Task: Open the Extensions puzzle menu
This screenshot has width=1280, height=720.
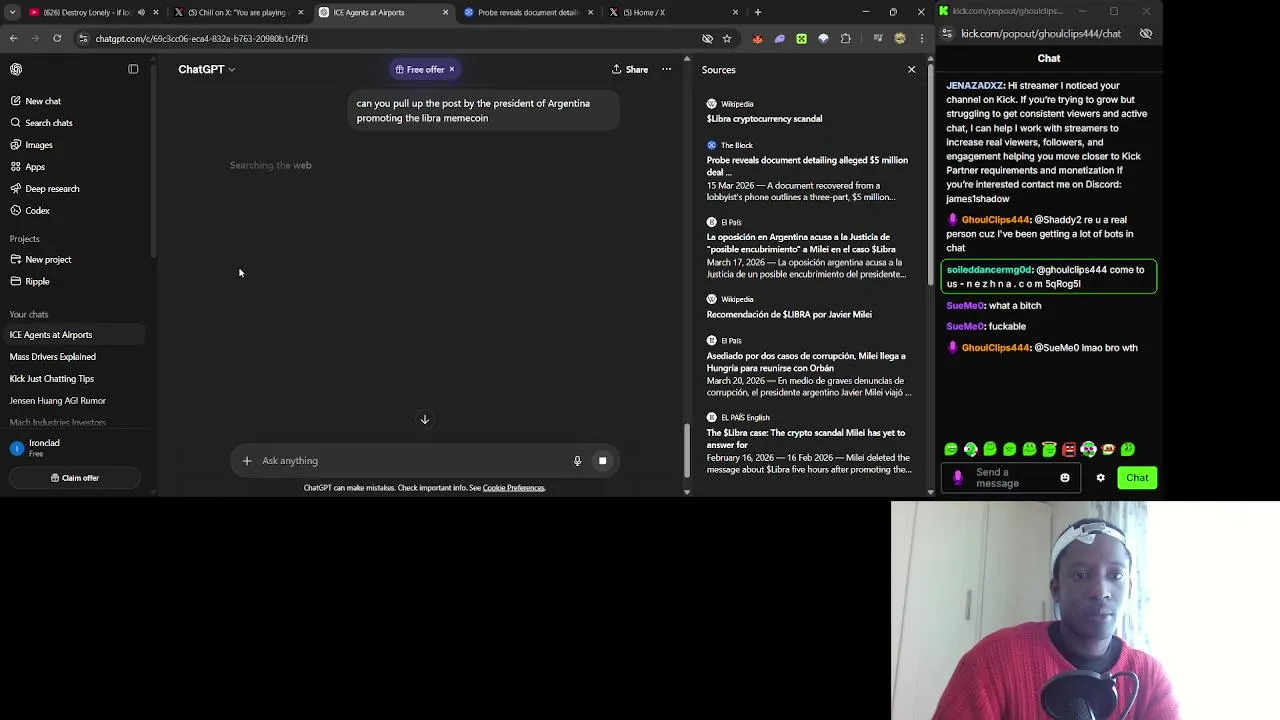Action: tap(845, 39)
